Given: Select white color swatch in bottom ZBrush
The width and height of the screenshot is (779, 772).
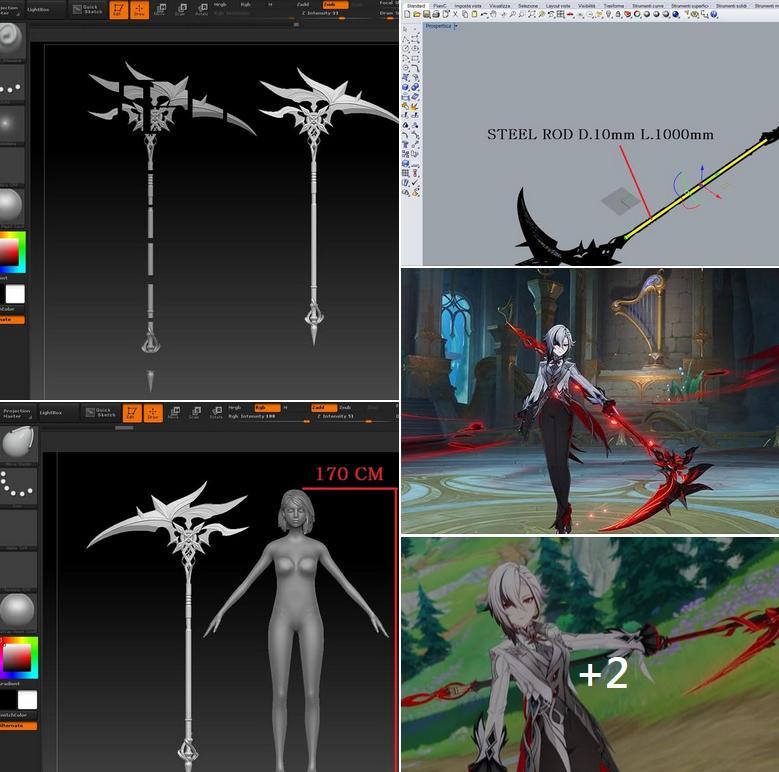Looking at the screenshot, I should coord(27,699).
